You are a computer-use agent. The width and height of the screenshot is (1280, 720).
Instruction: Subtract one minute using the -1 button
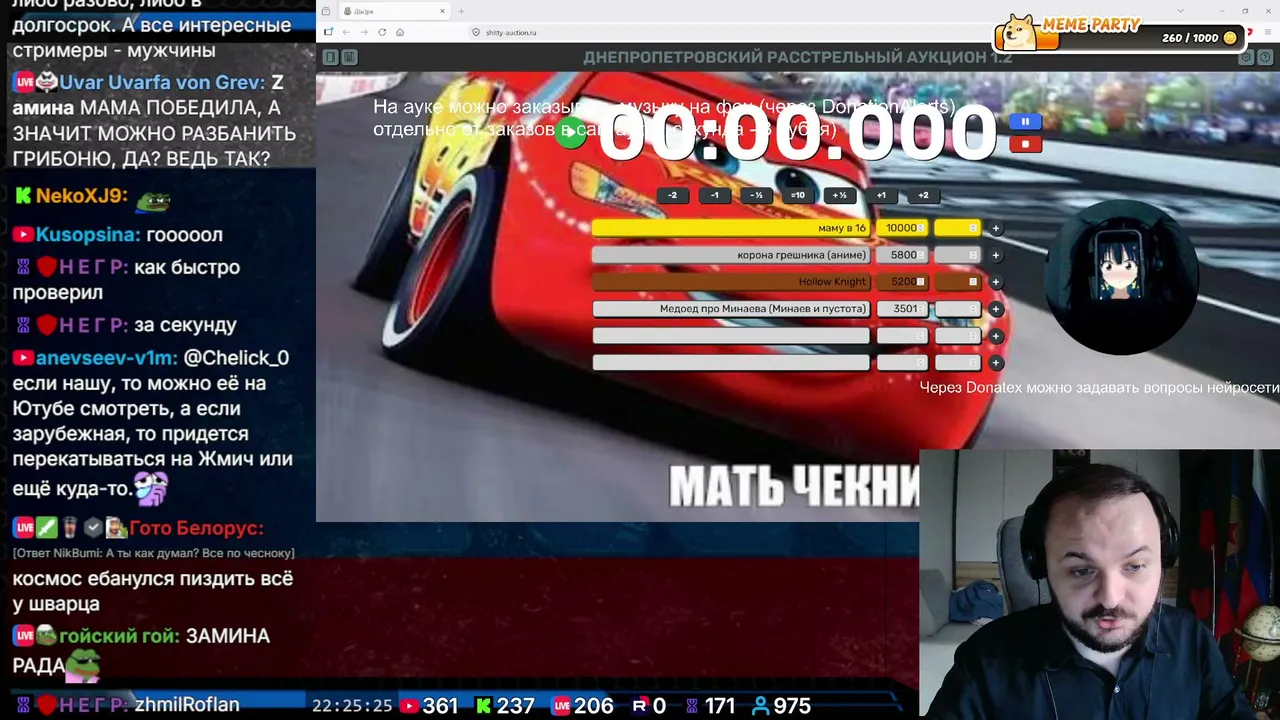(x=714, y=196)
